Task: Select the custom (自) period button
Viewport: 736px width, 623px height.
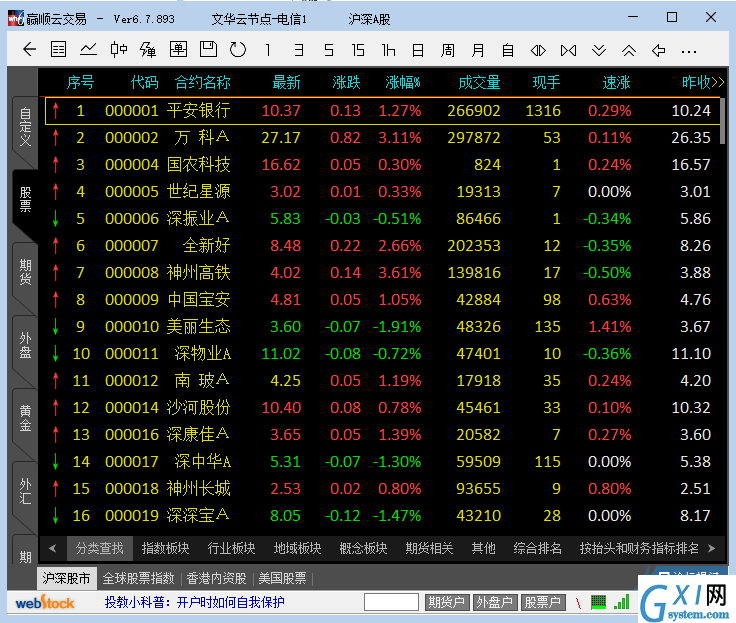Action: pyautogui.click(x=508, y=50)
